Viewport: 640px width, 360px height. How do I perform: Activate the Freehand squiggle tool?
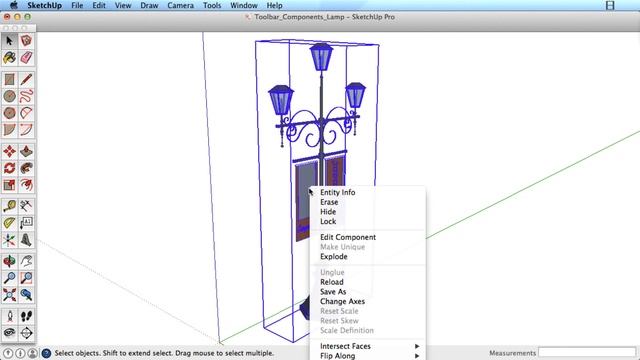[27, 96]
